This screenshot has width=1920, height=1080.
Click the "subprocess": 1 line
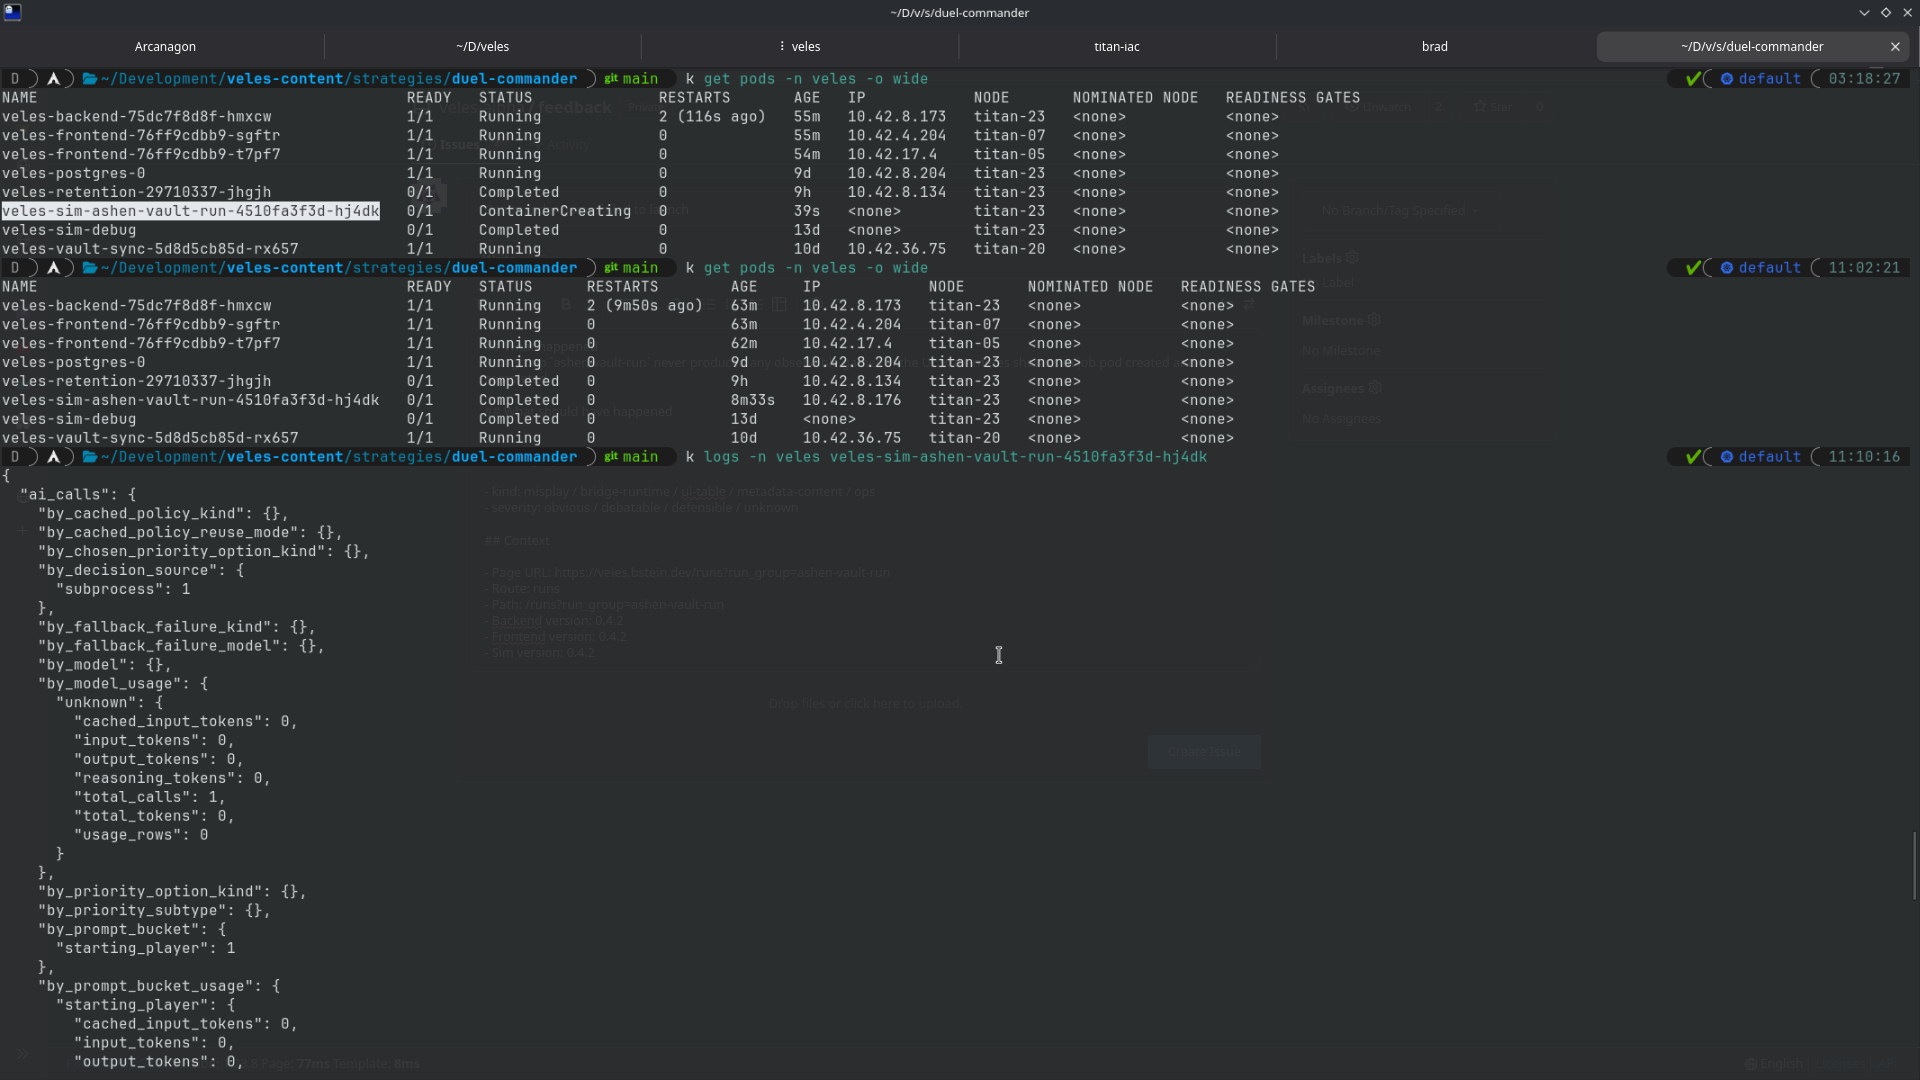pos(123,590)
